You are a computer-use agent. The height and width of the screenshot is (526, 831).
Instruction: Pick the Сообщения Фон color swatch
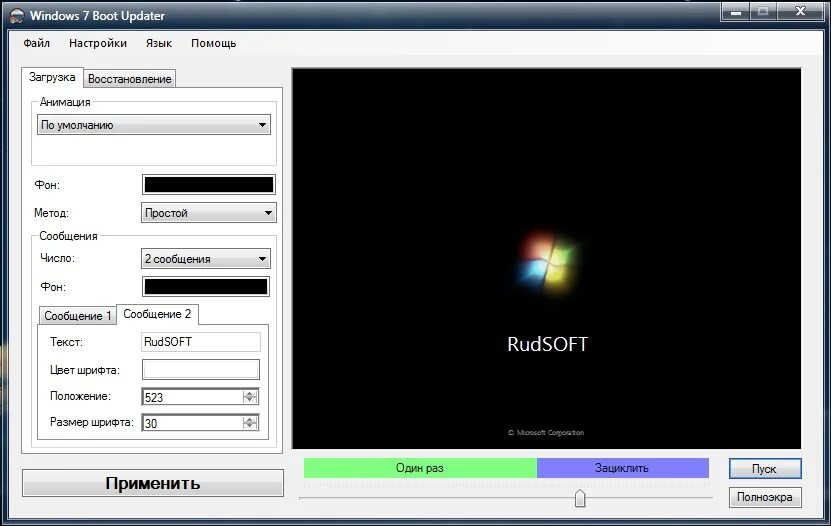point(206,287)
